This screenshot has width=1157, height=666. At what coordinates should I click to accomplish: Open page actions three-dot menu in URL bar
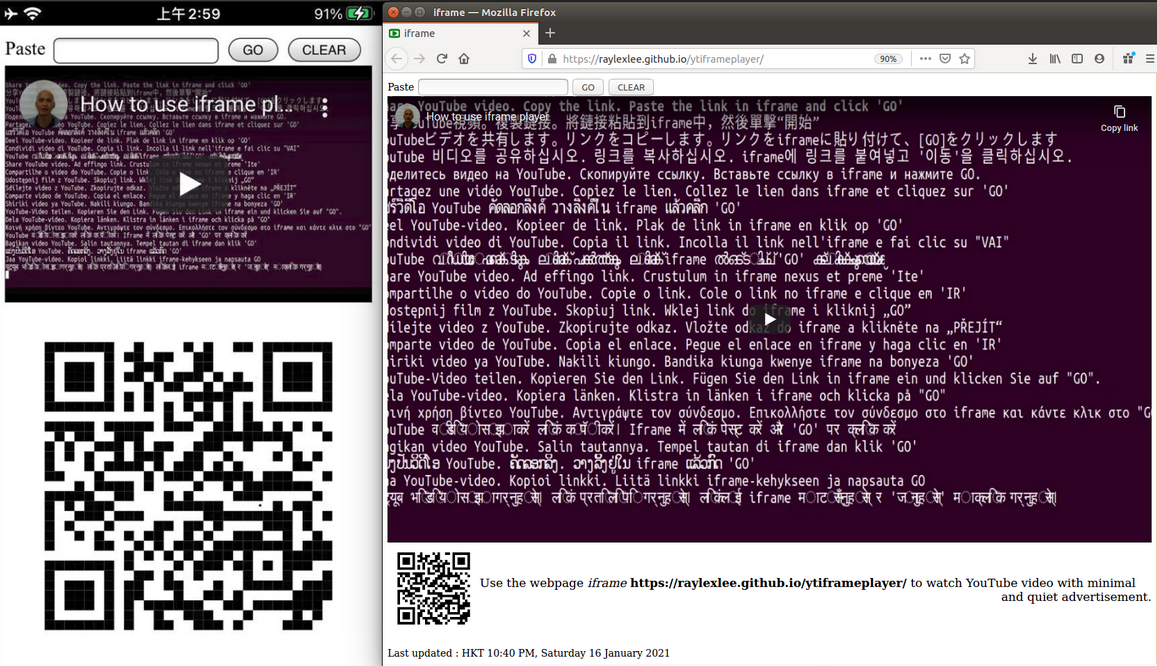[x=924, y=59]
